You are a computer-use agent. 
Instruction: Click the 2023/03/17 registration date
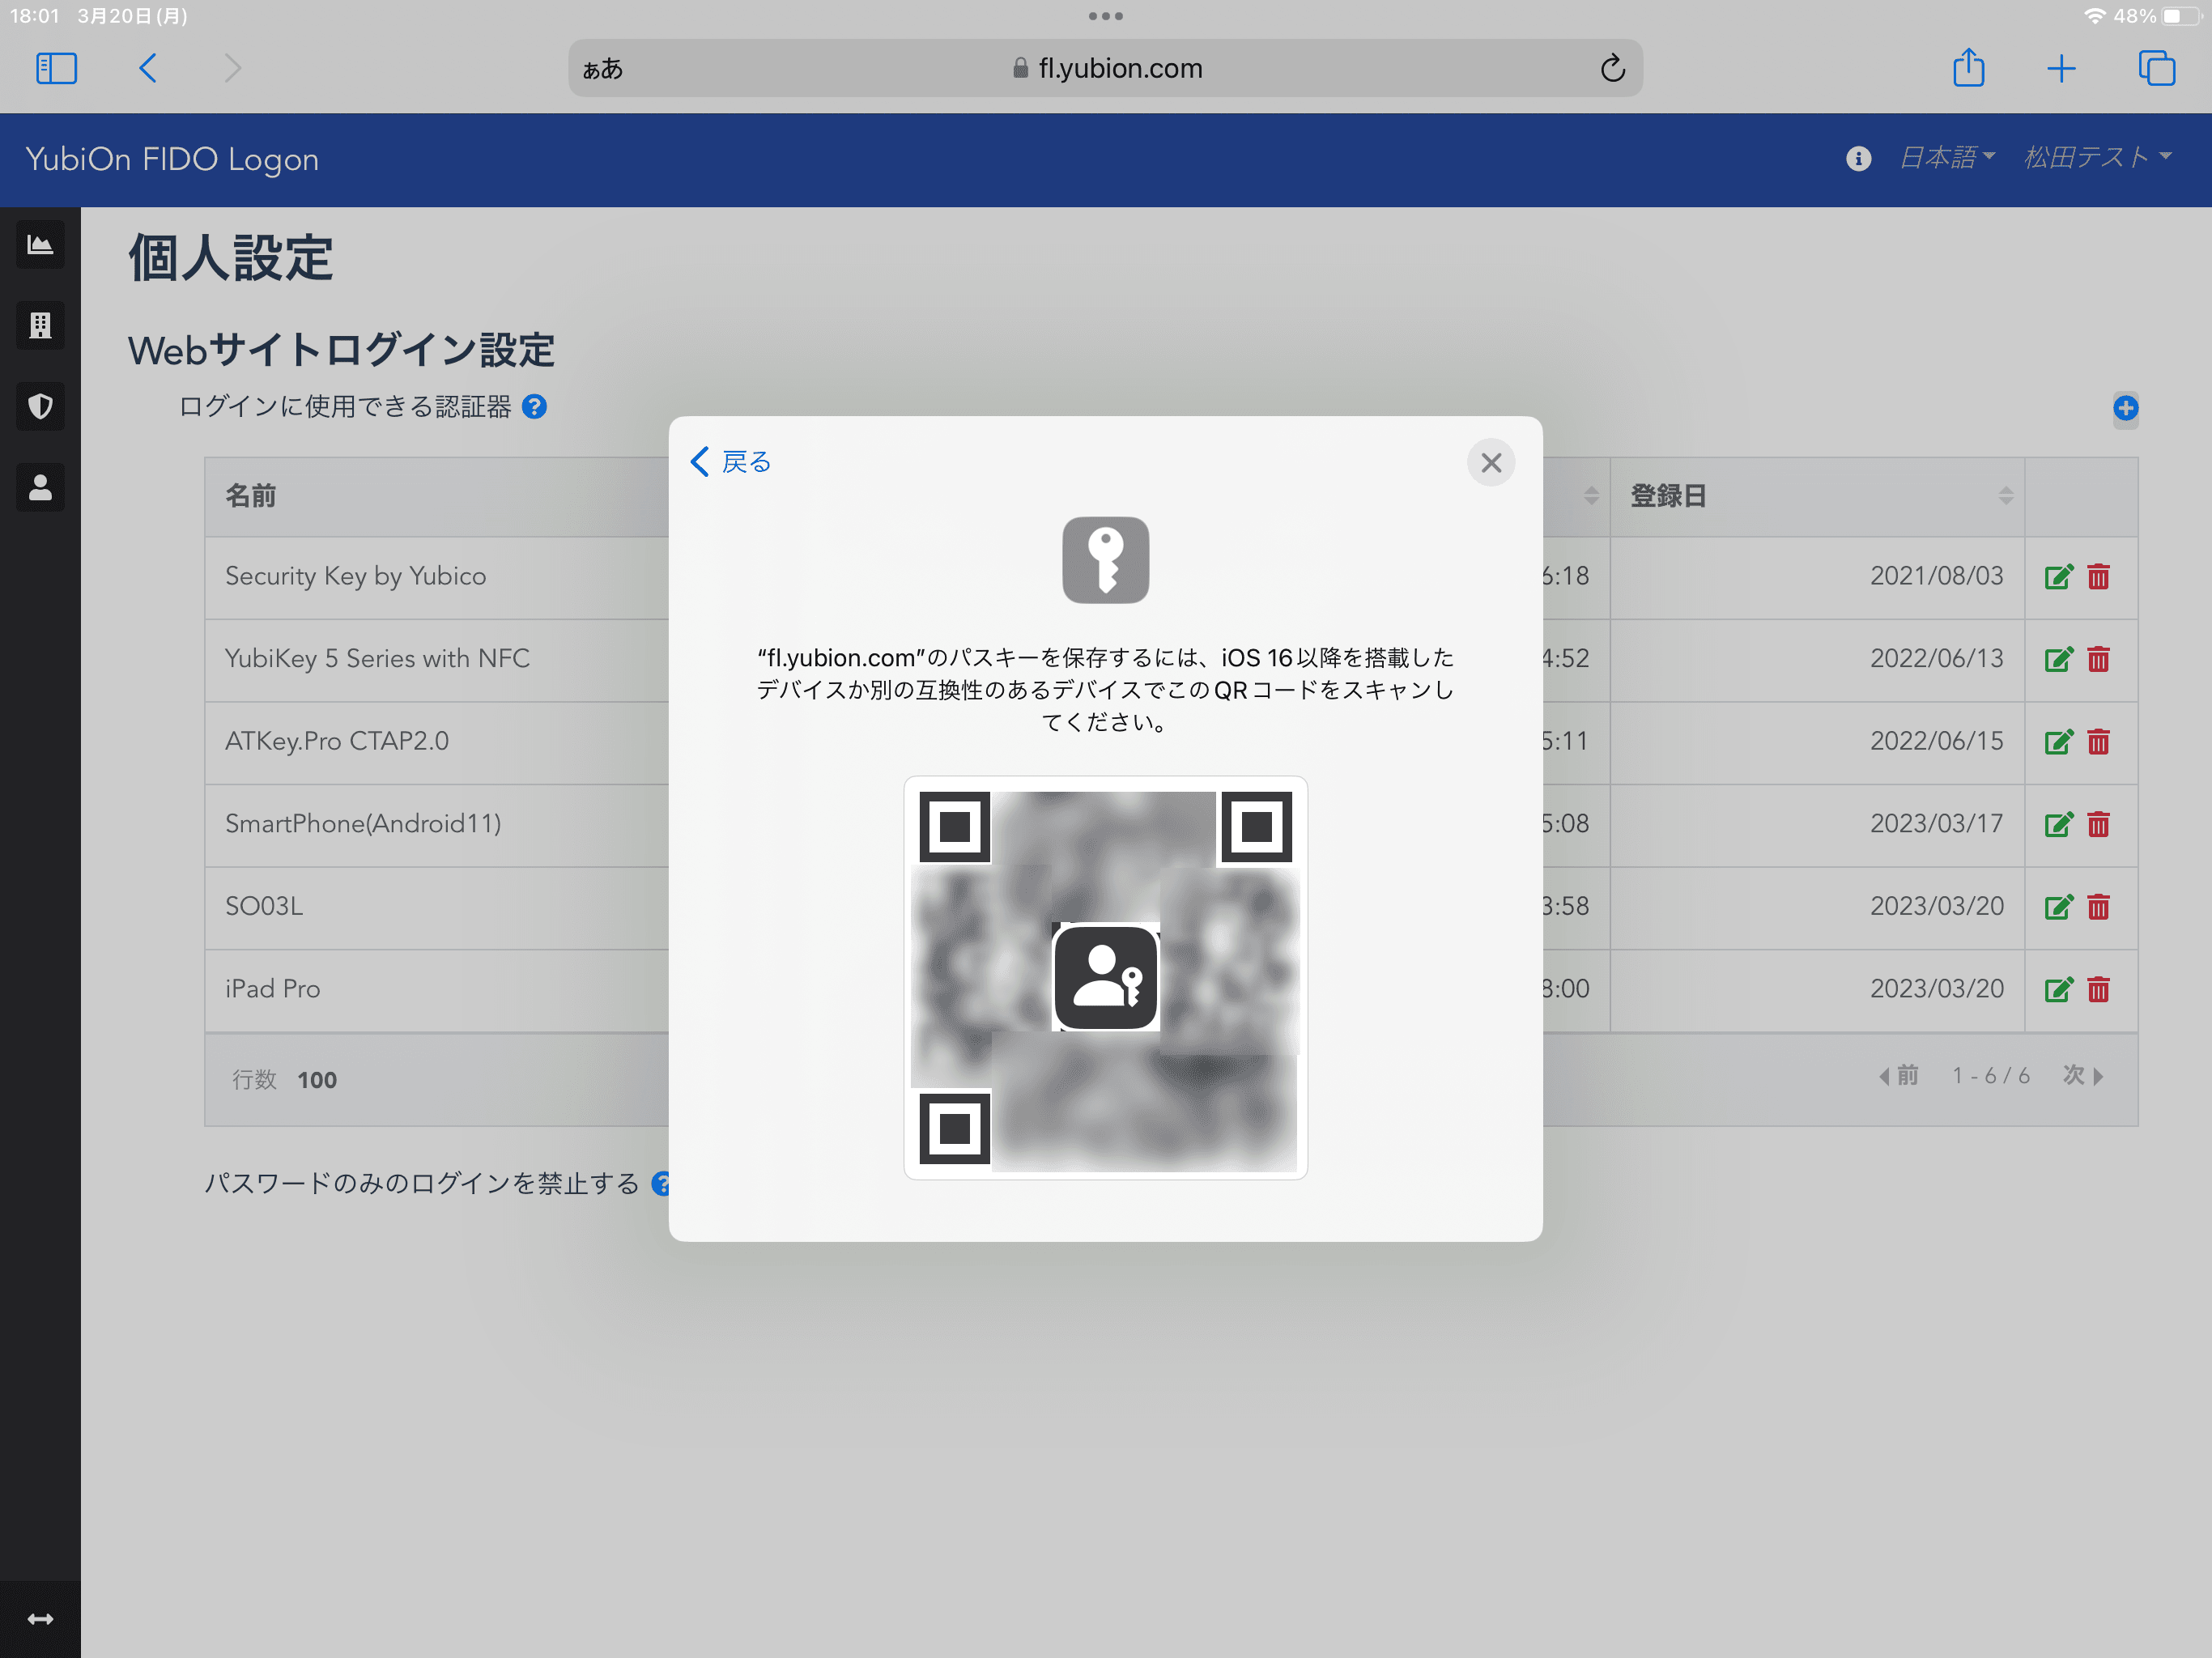pos(1936,824)
